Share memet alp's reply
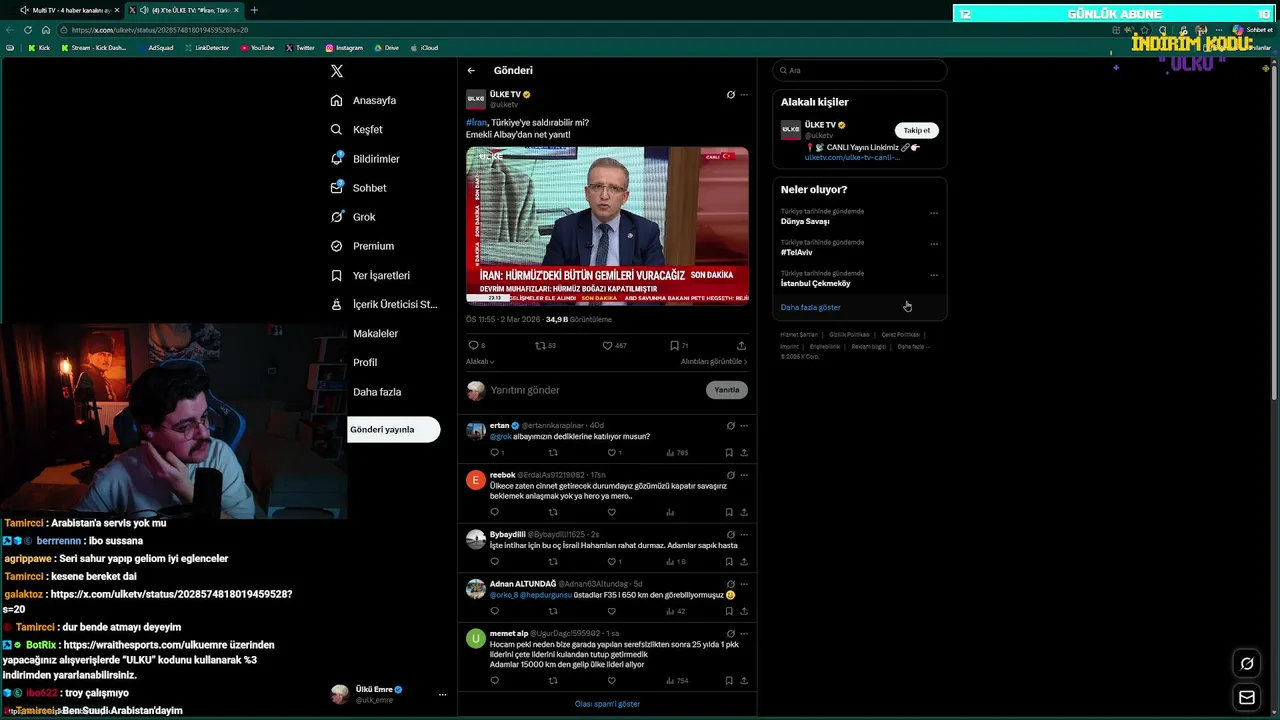The height and width of the screenshot is (720, 1280). (x=744, y=681)
